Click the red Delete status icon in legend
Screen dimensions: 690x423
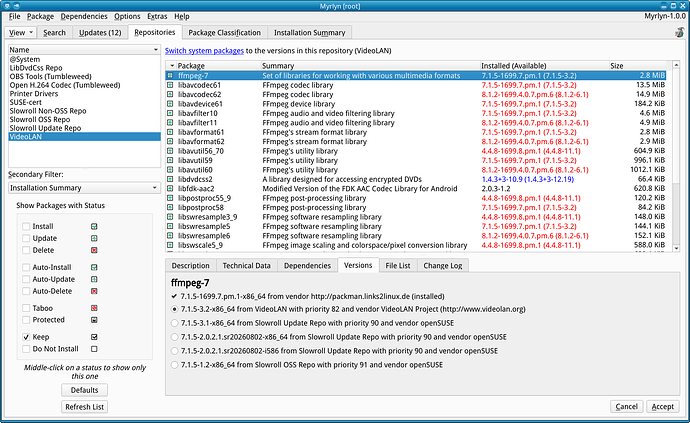click(94, 250)
